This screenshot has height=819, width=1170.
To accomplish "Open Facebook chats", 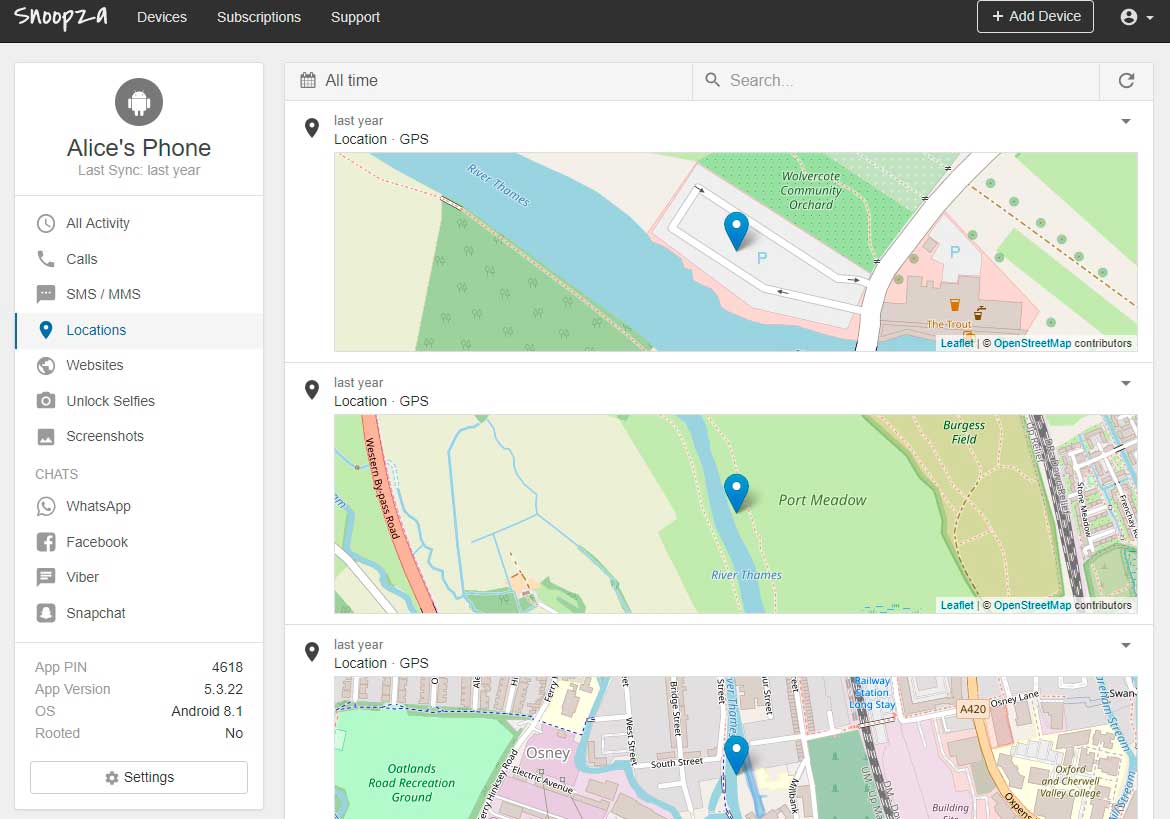I will coord(139,542).
